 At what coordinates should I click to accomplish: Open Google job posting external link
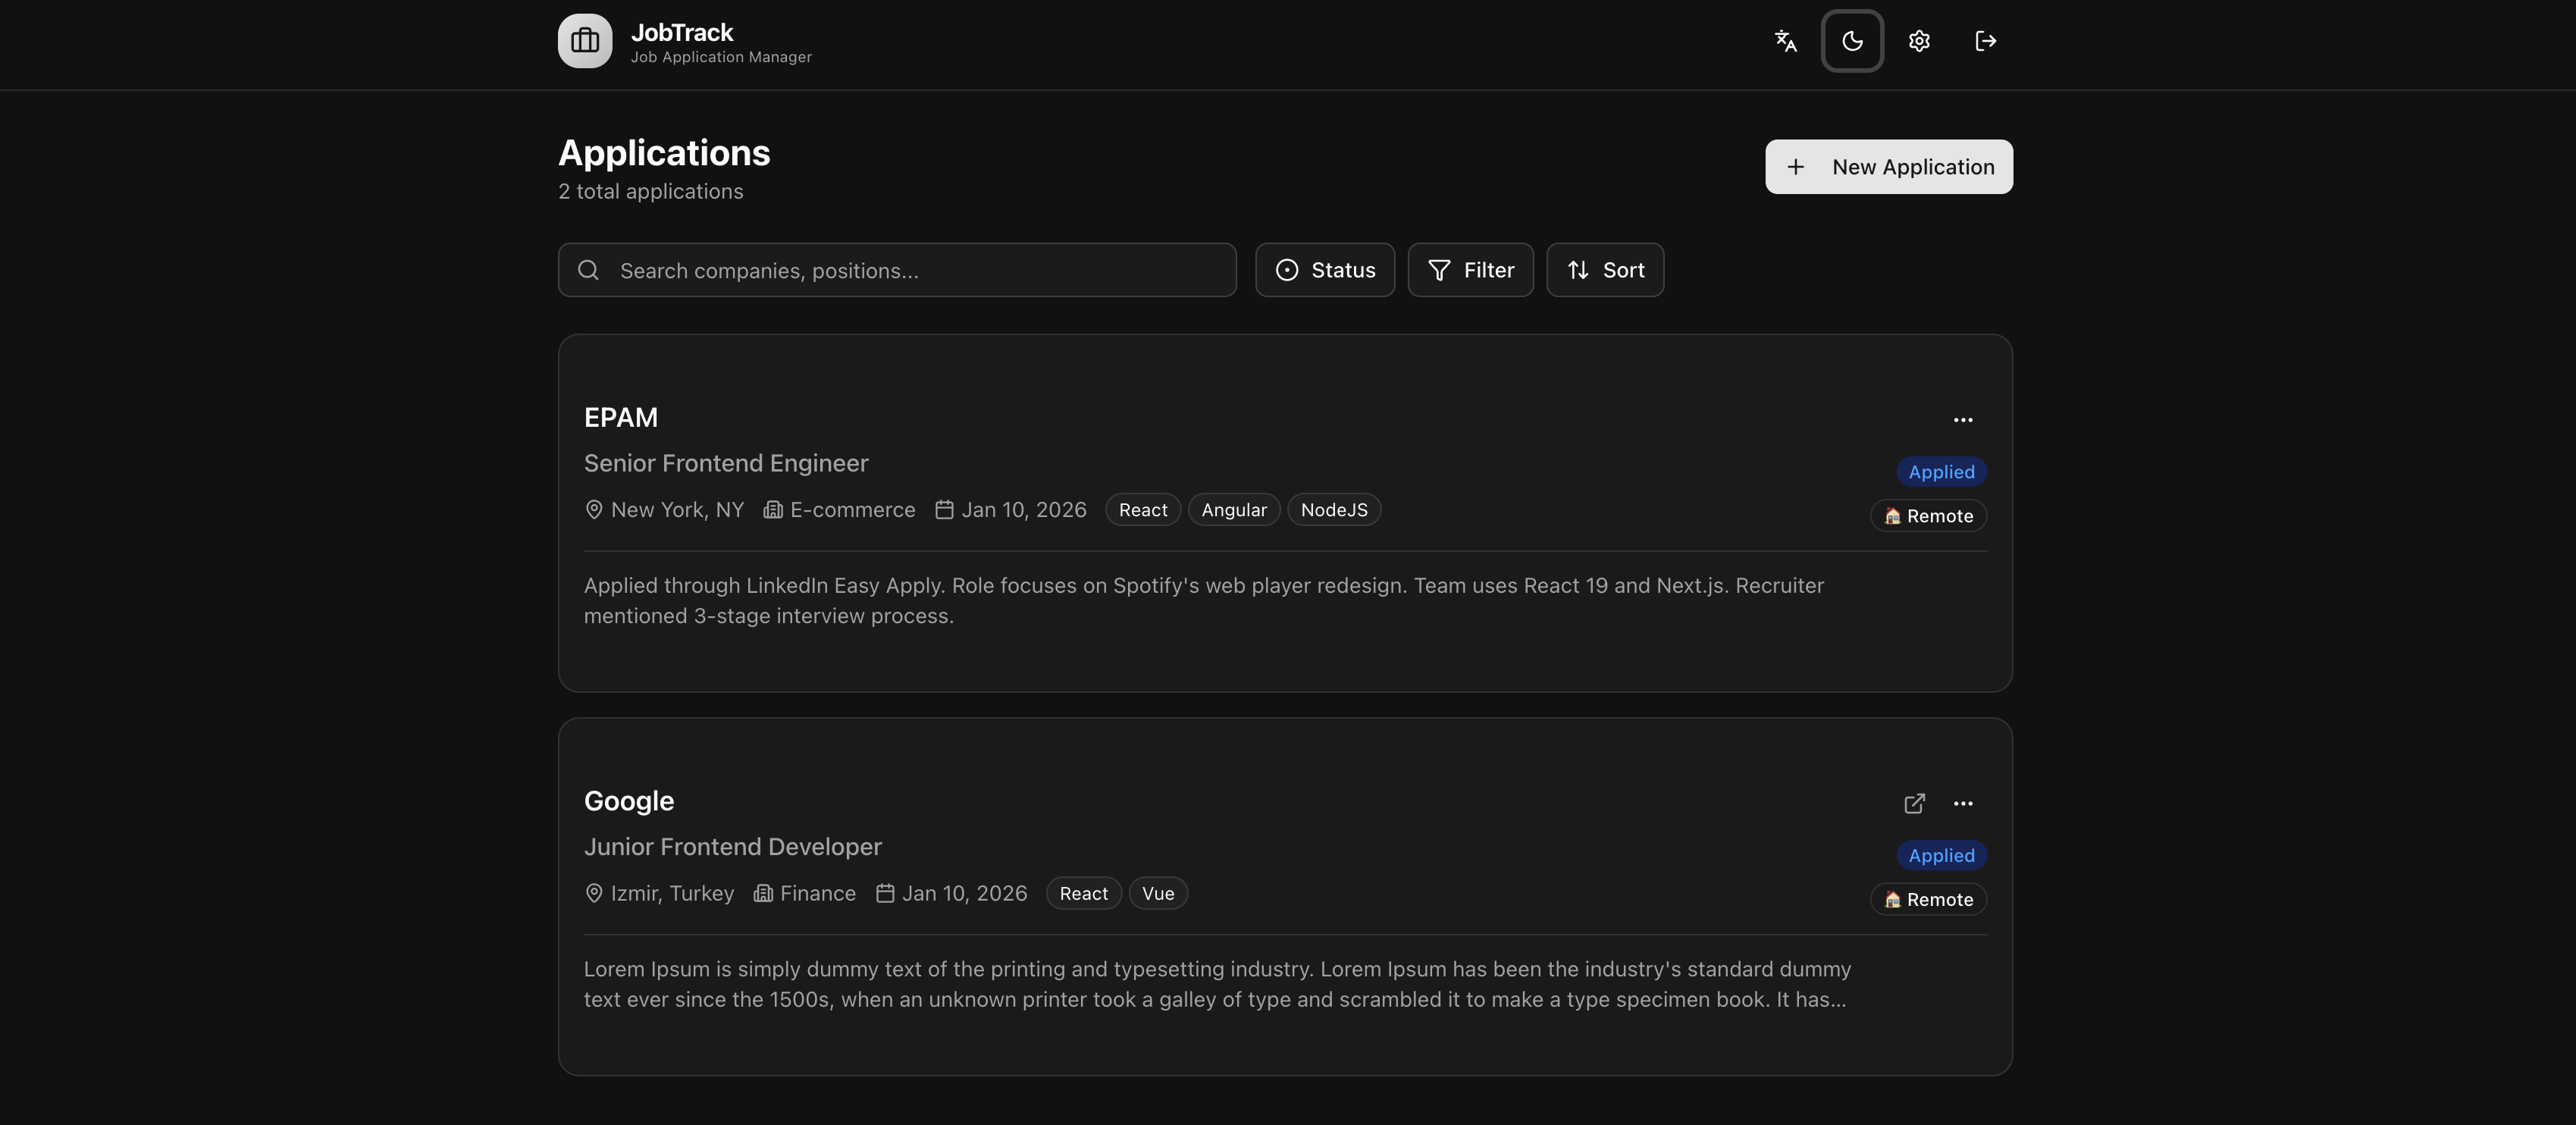(x=1913, y=804)
